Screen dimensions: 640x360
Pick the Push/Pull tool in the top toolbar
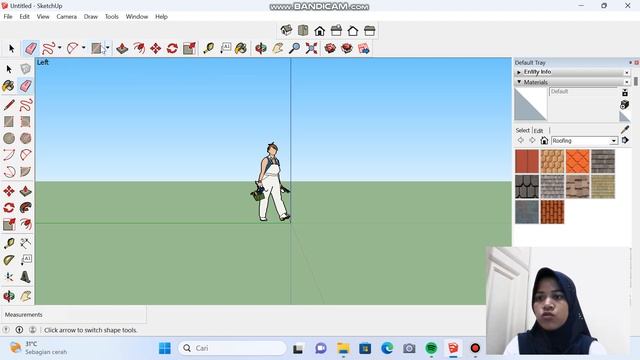click(122, 49)
